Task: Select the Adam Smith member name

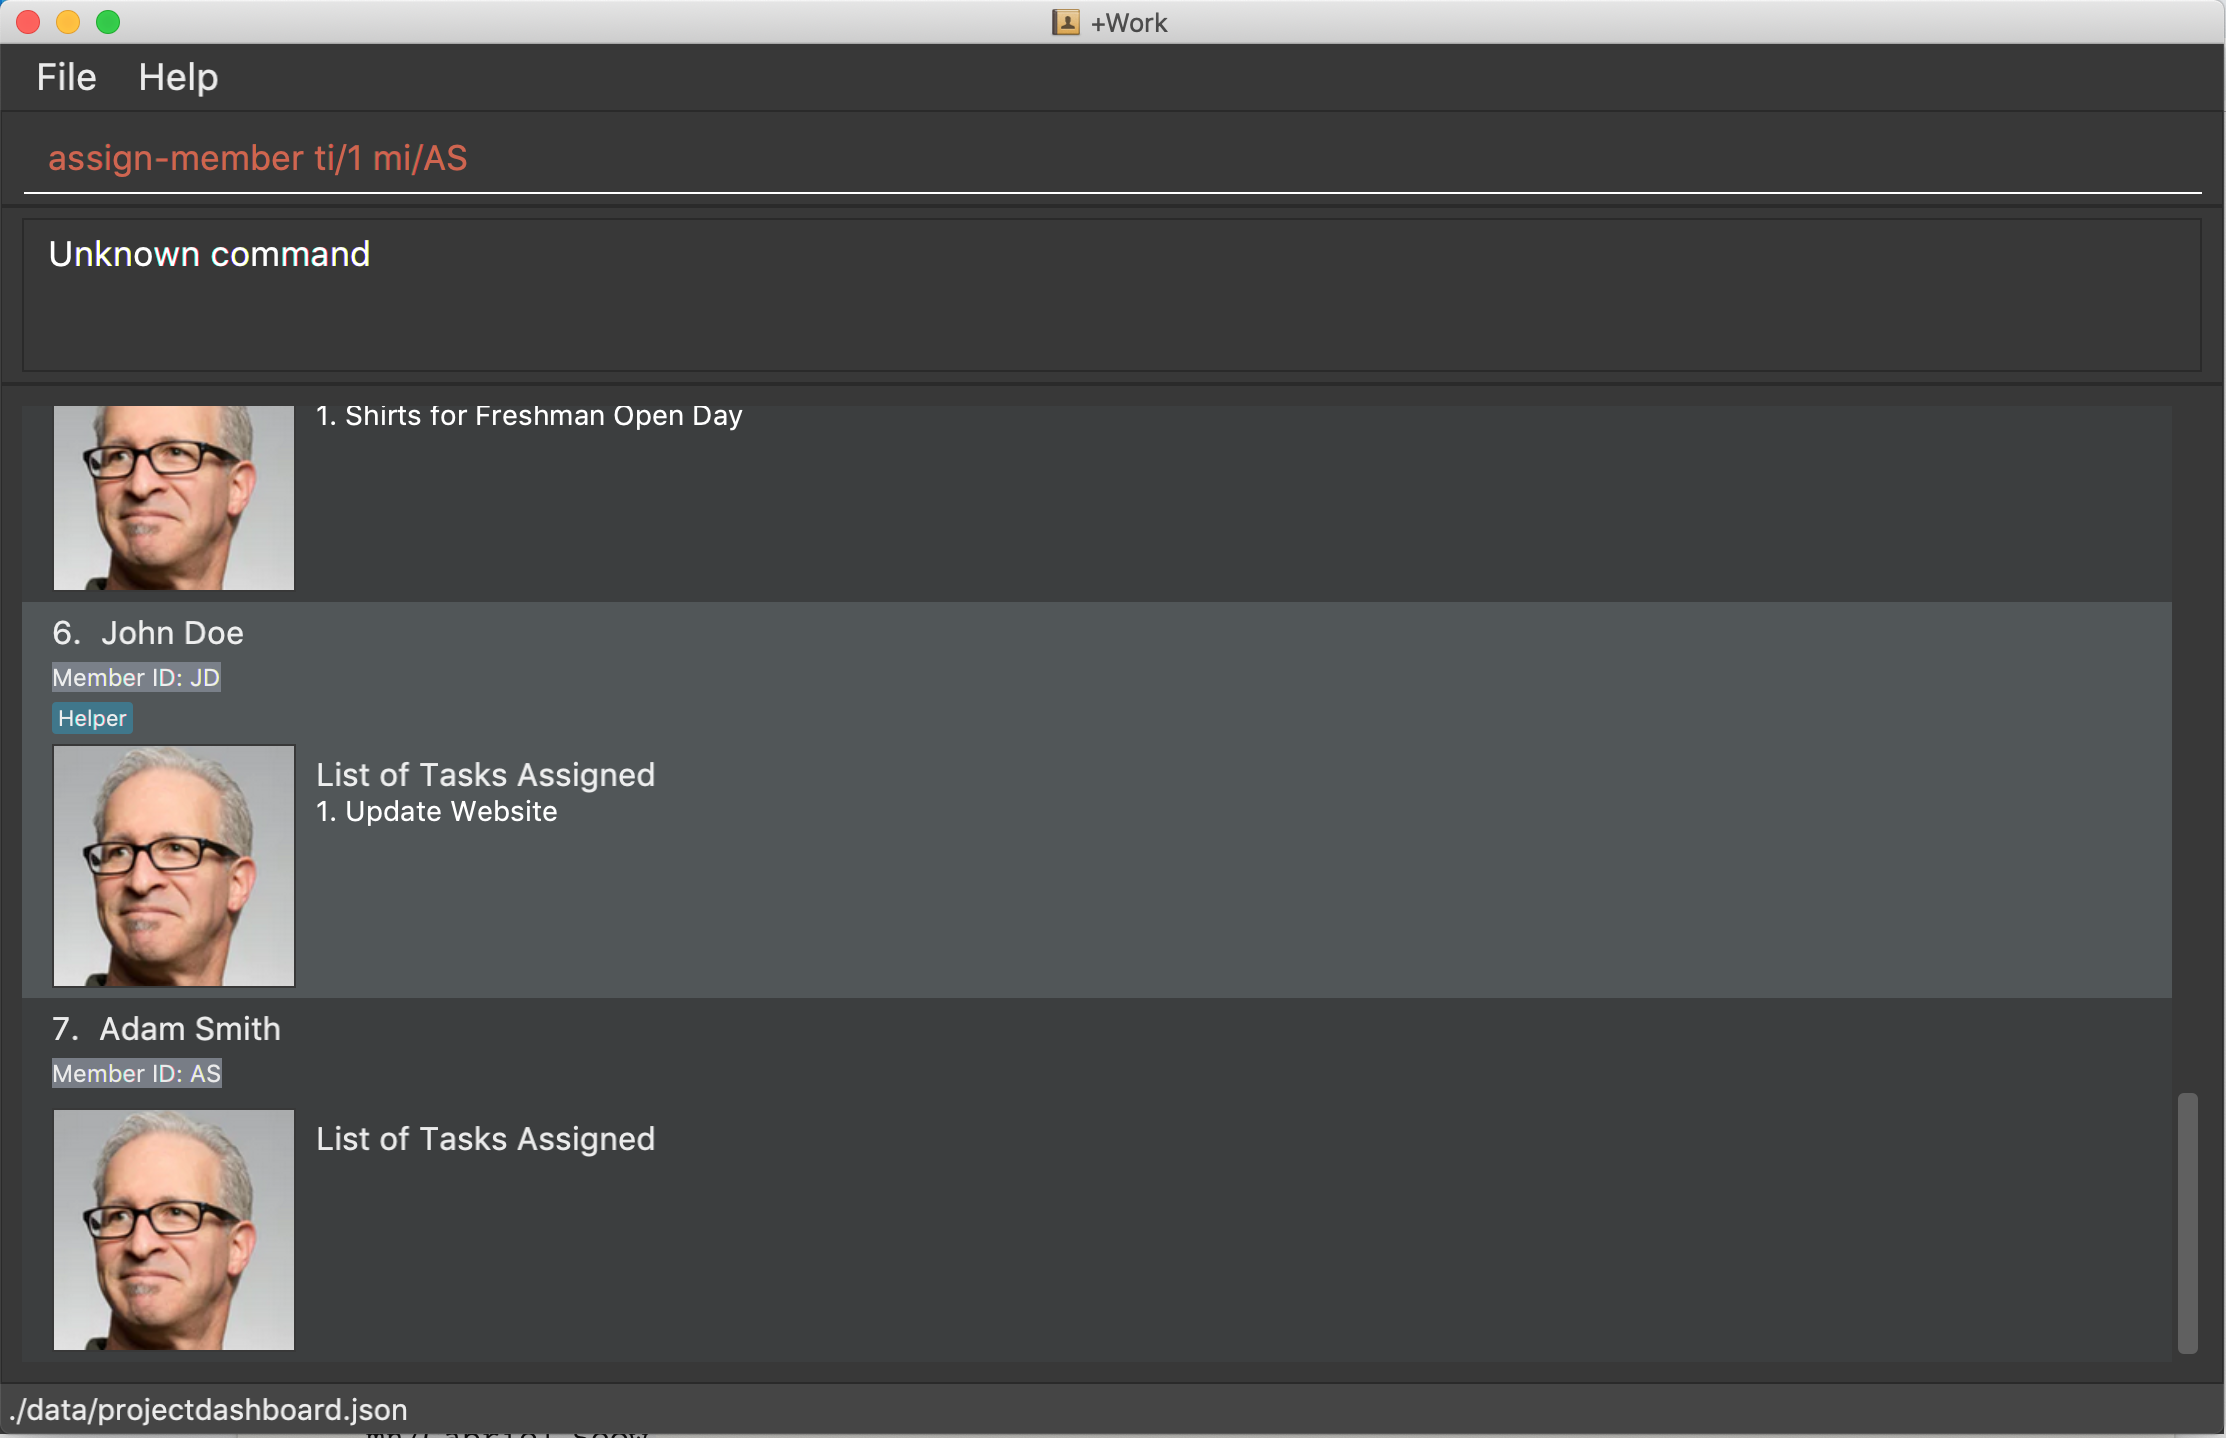Action: (x=190, y=1029)
